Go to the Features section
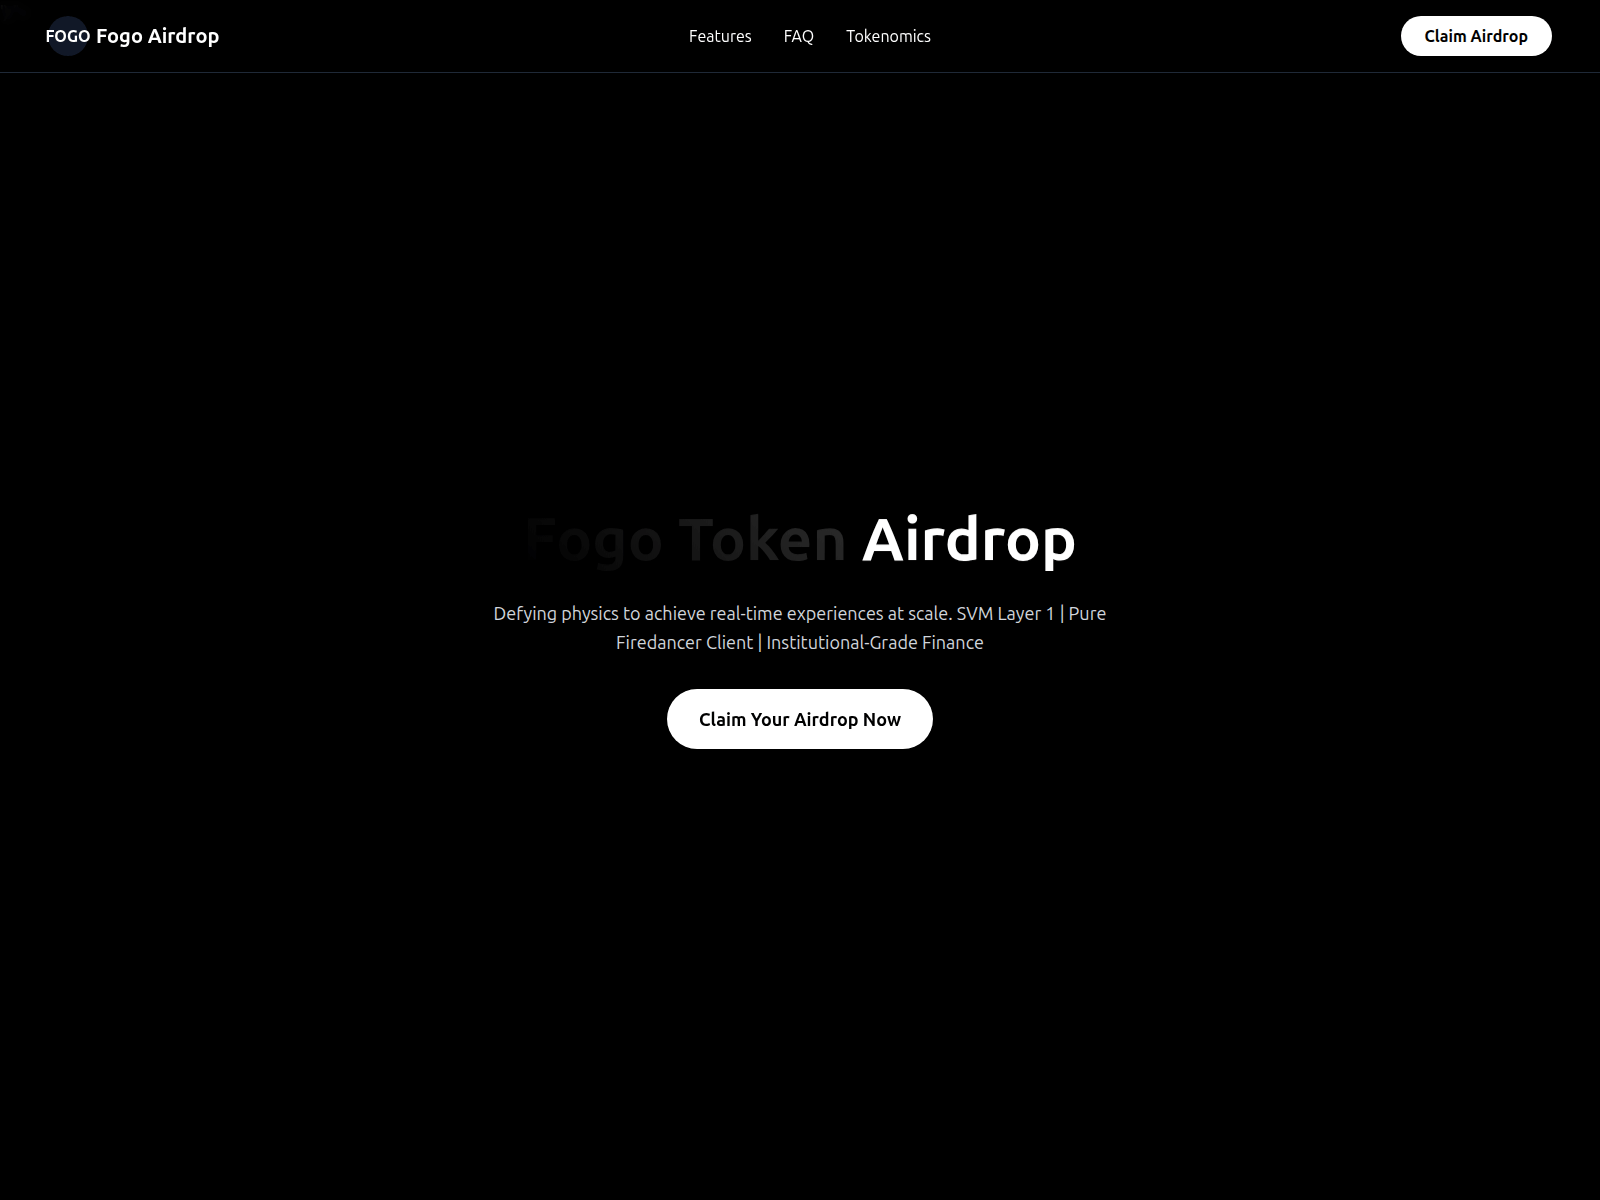Screen dimensions: 1600x1200 tap(720, 36)
